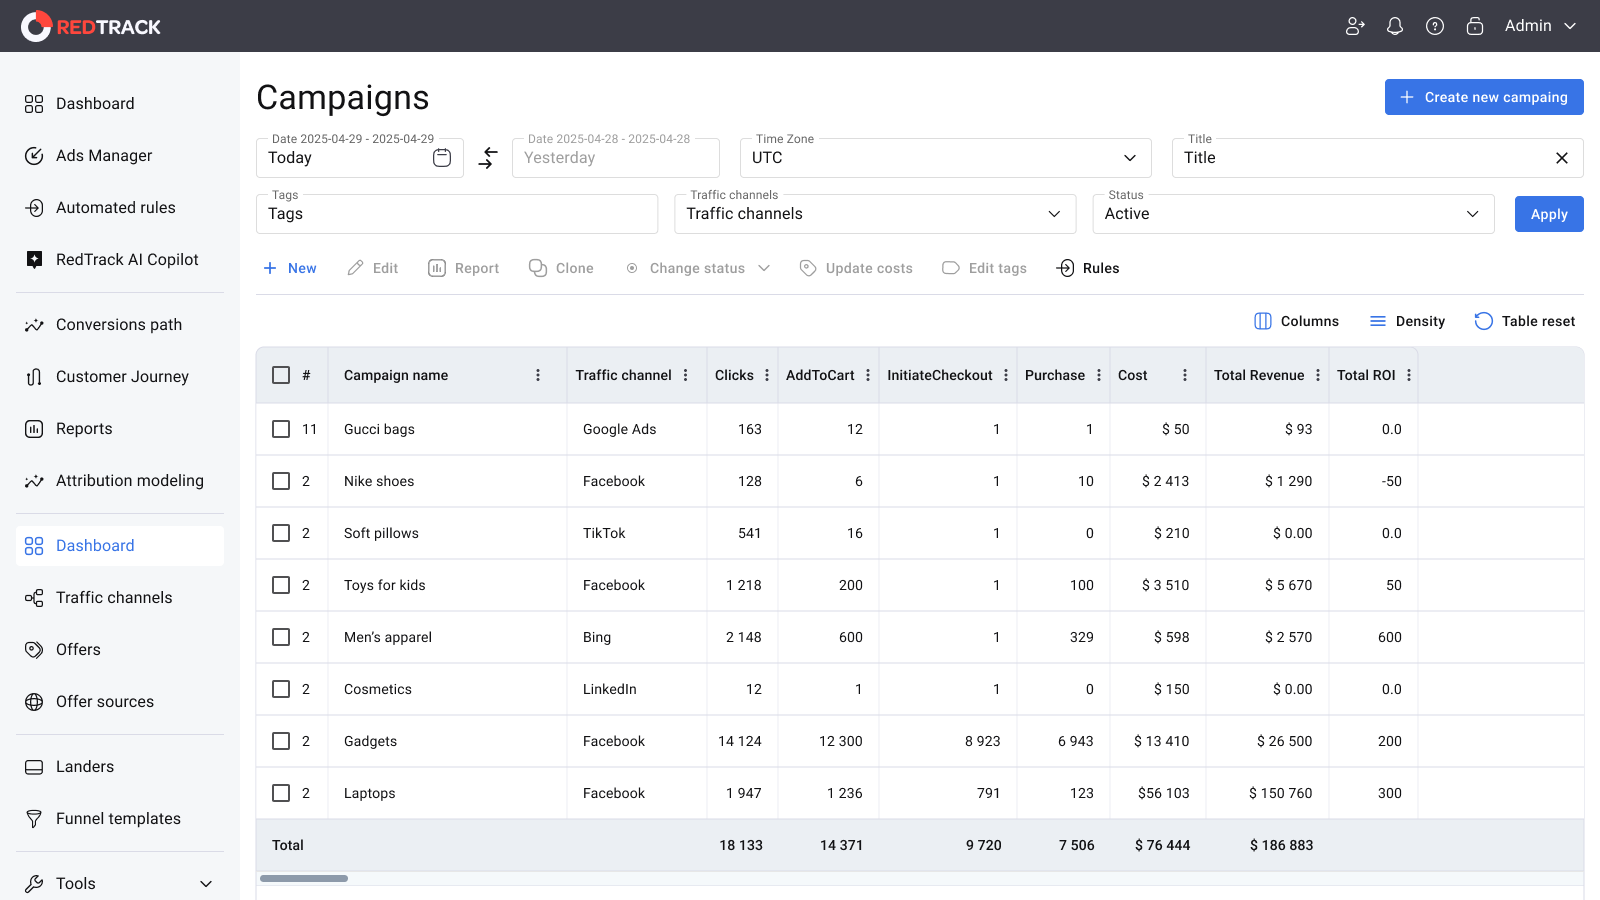This screenshot has width=1600, height=900.
Task: Open the Rules toolbar option
Action: (x=1088, y=268)
